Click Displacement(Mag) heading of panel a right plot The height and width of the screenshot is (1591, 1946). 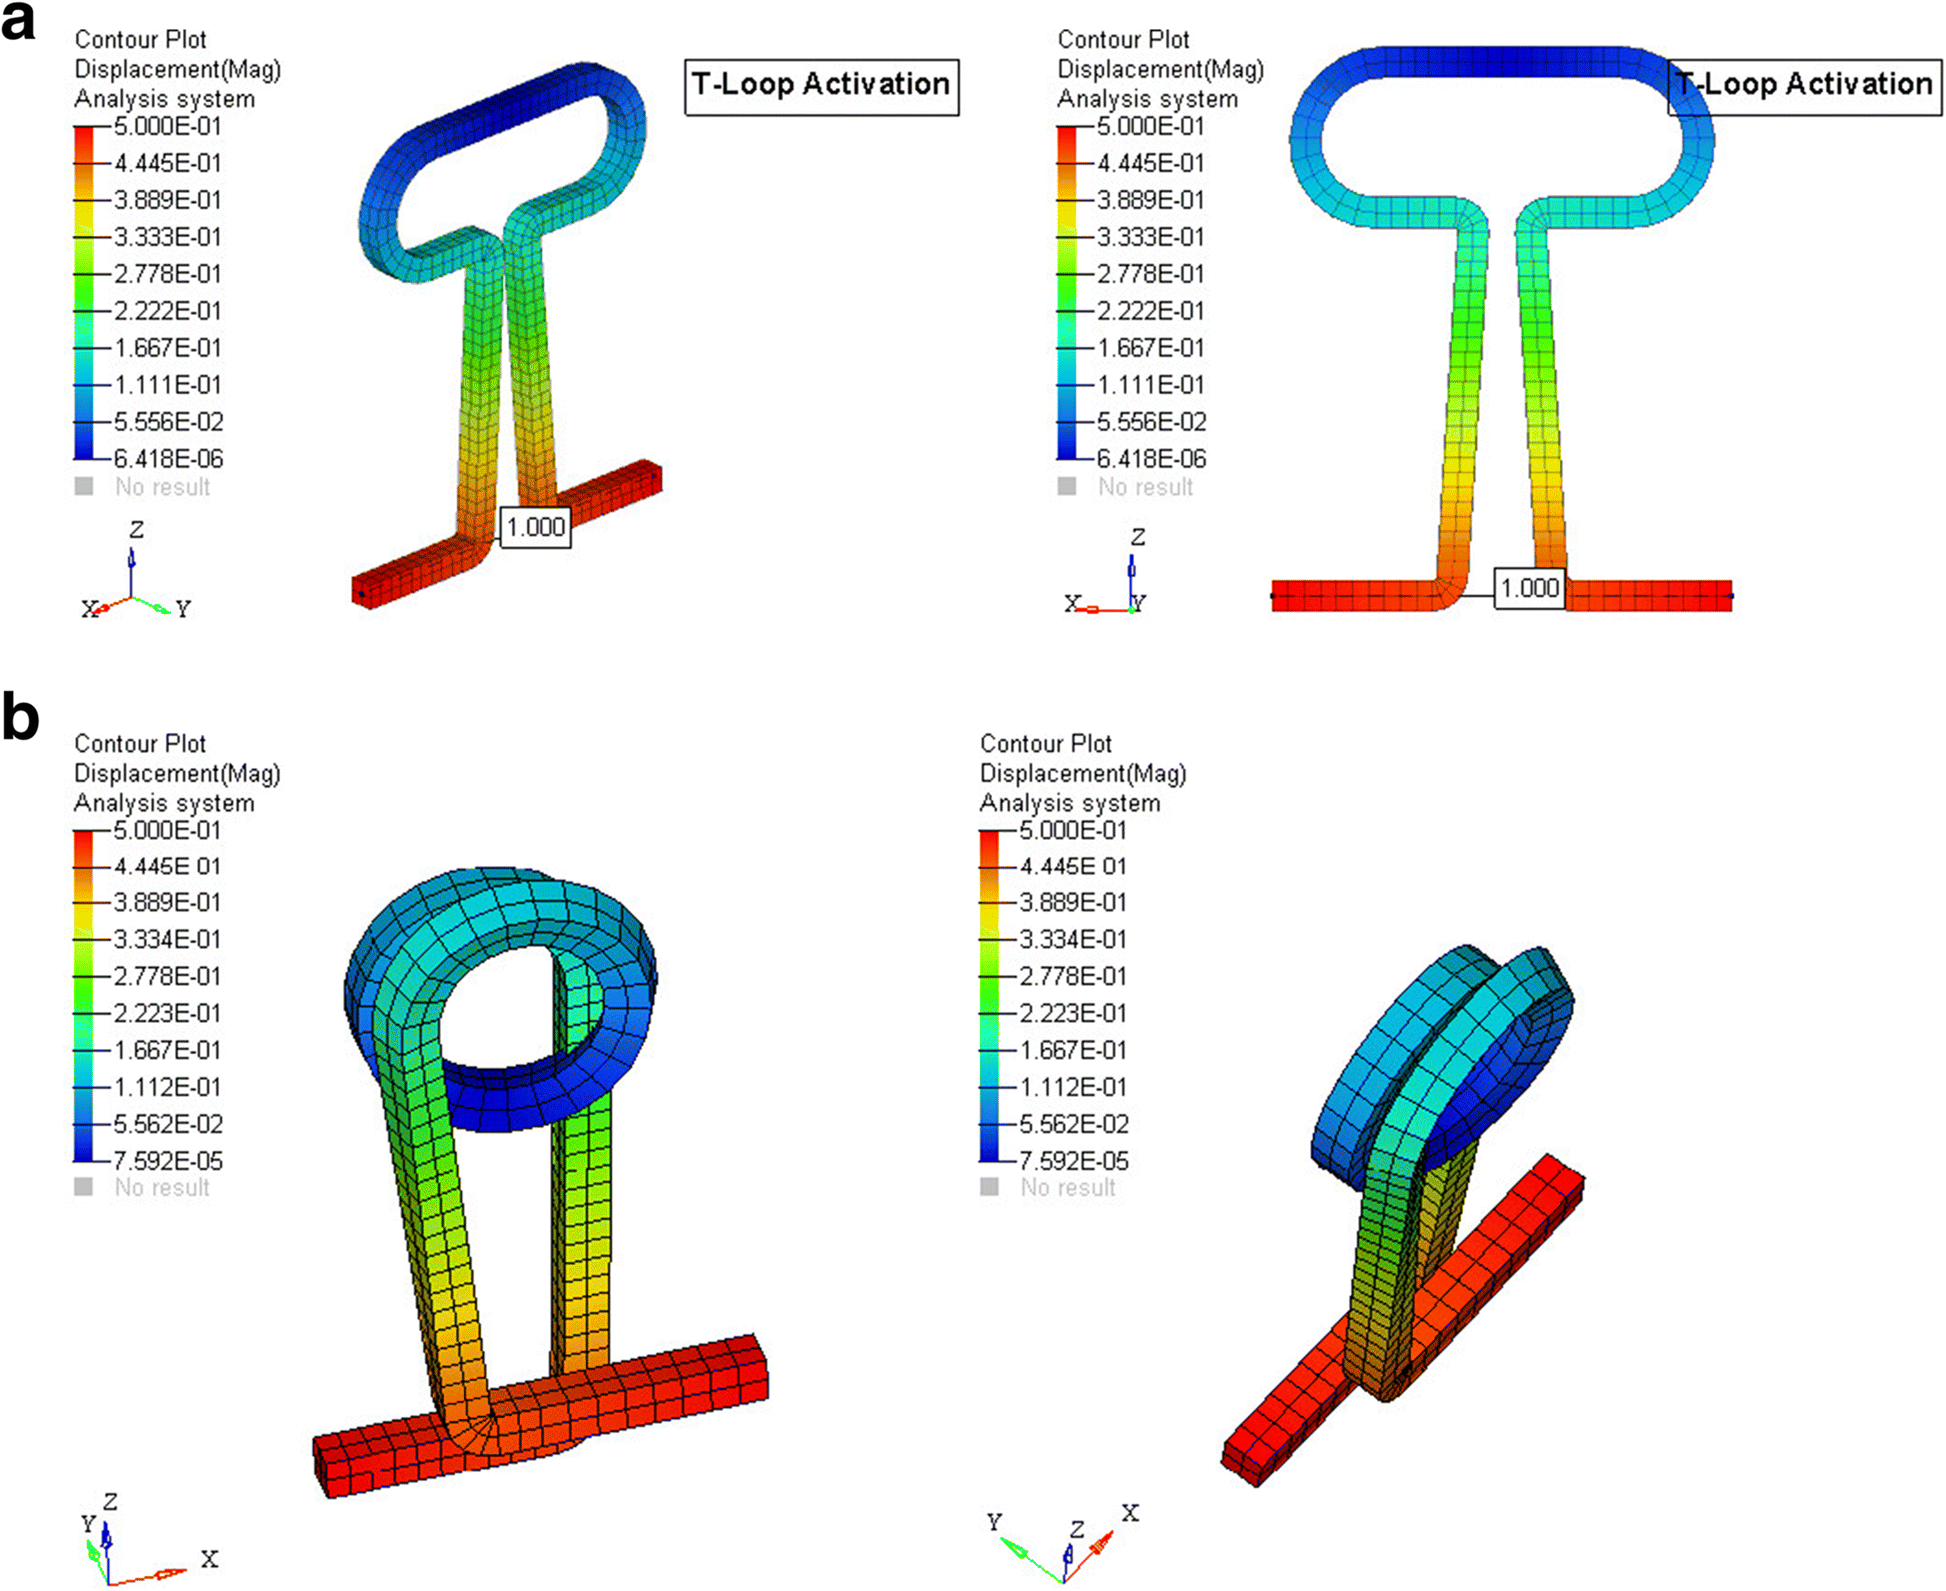pyautogui.click(x=1161, y=70)
